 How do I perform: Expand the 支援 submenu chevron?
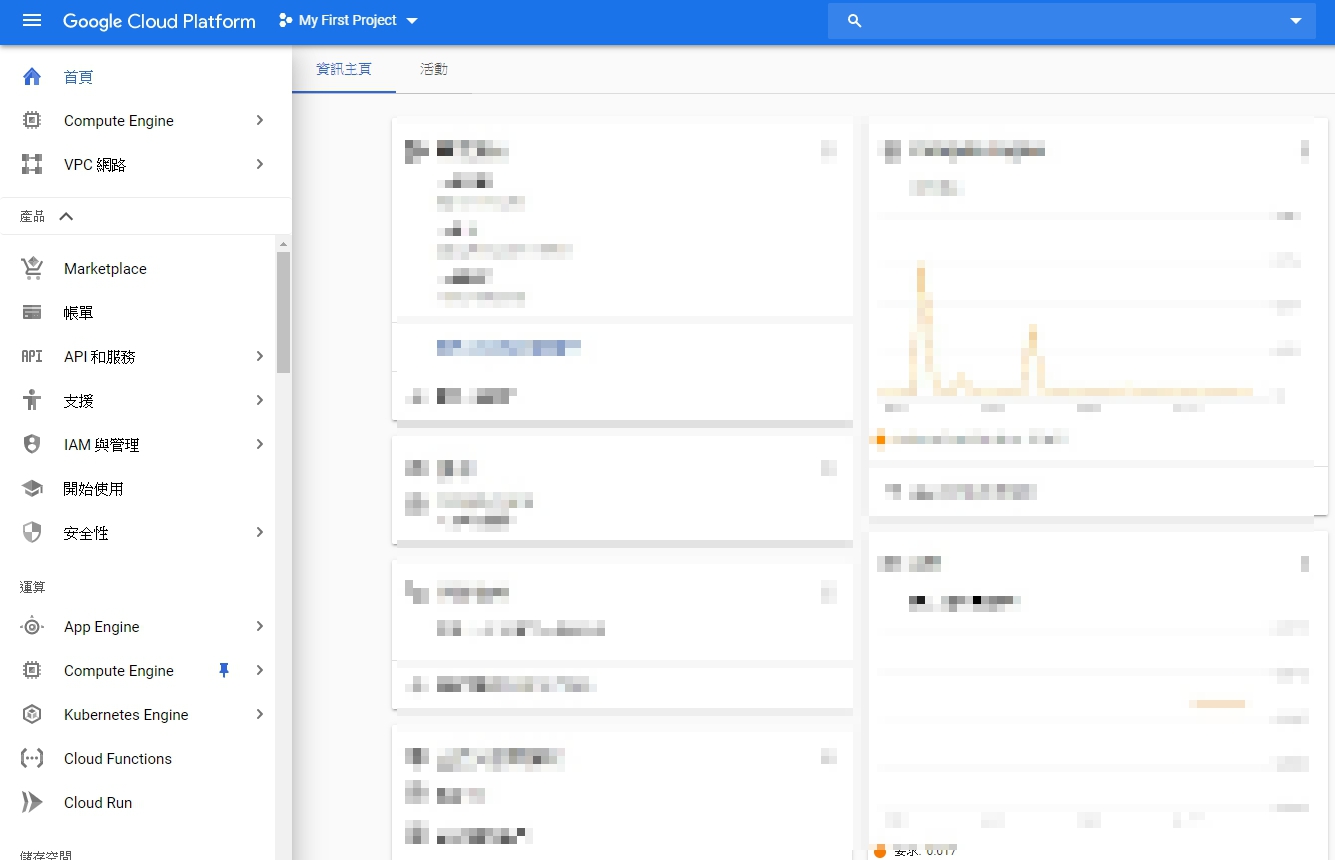[x=260, y=400]
